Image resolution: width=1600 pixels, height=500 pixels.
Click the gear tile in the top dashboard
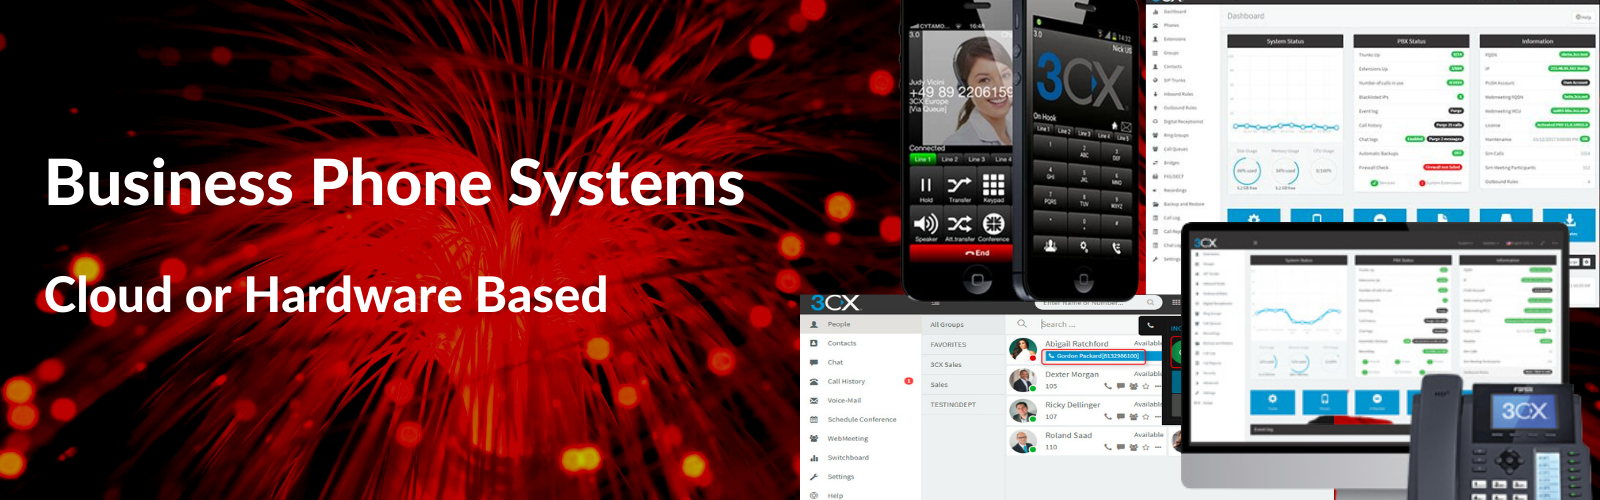pos(1255,217)
